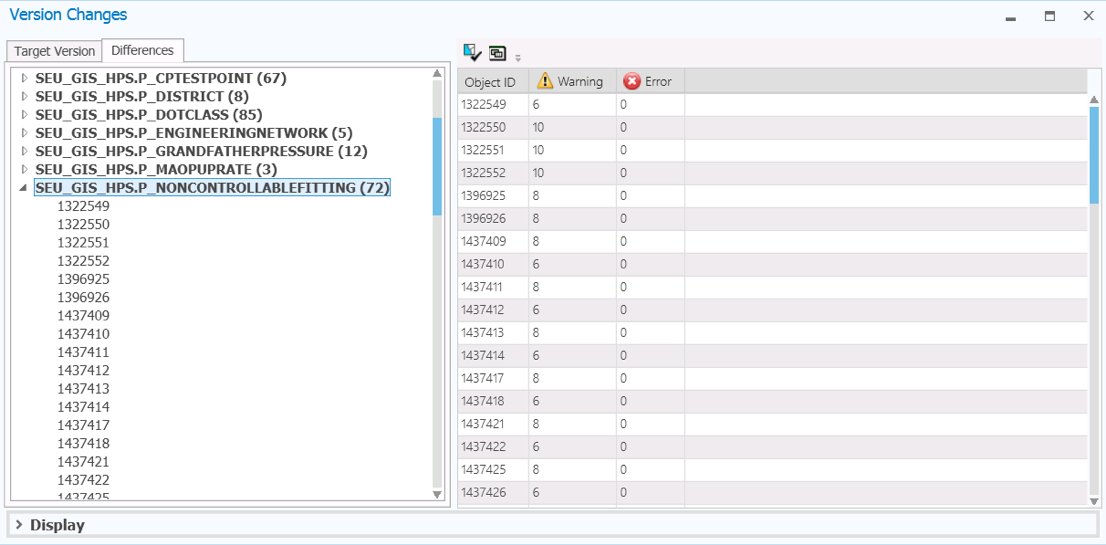Viewport: 1106px width, 545px height.
Task: Click the table scroll up arrow
Action: click(1094, 99)
